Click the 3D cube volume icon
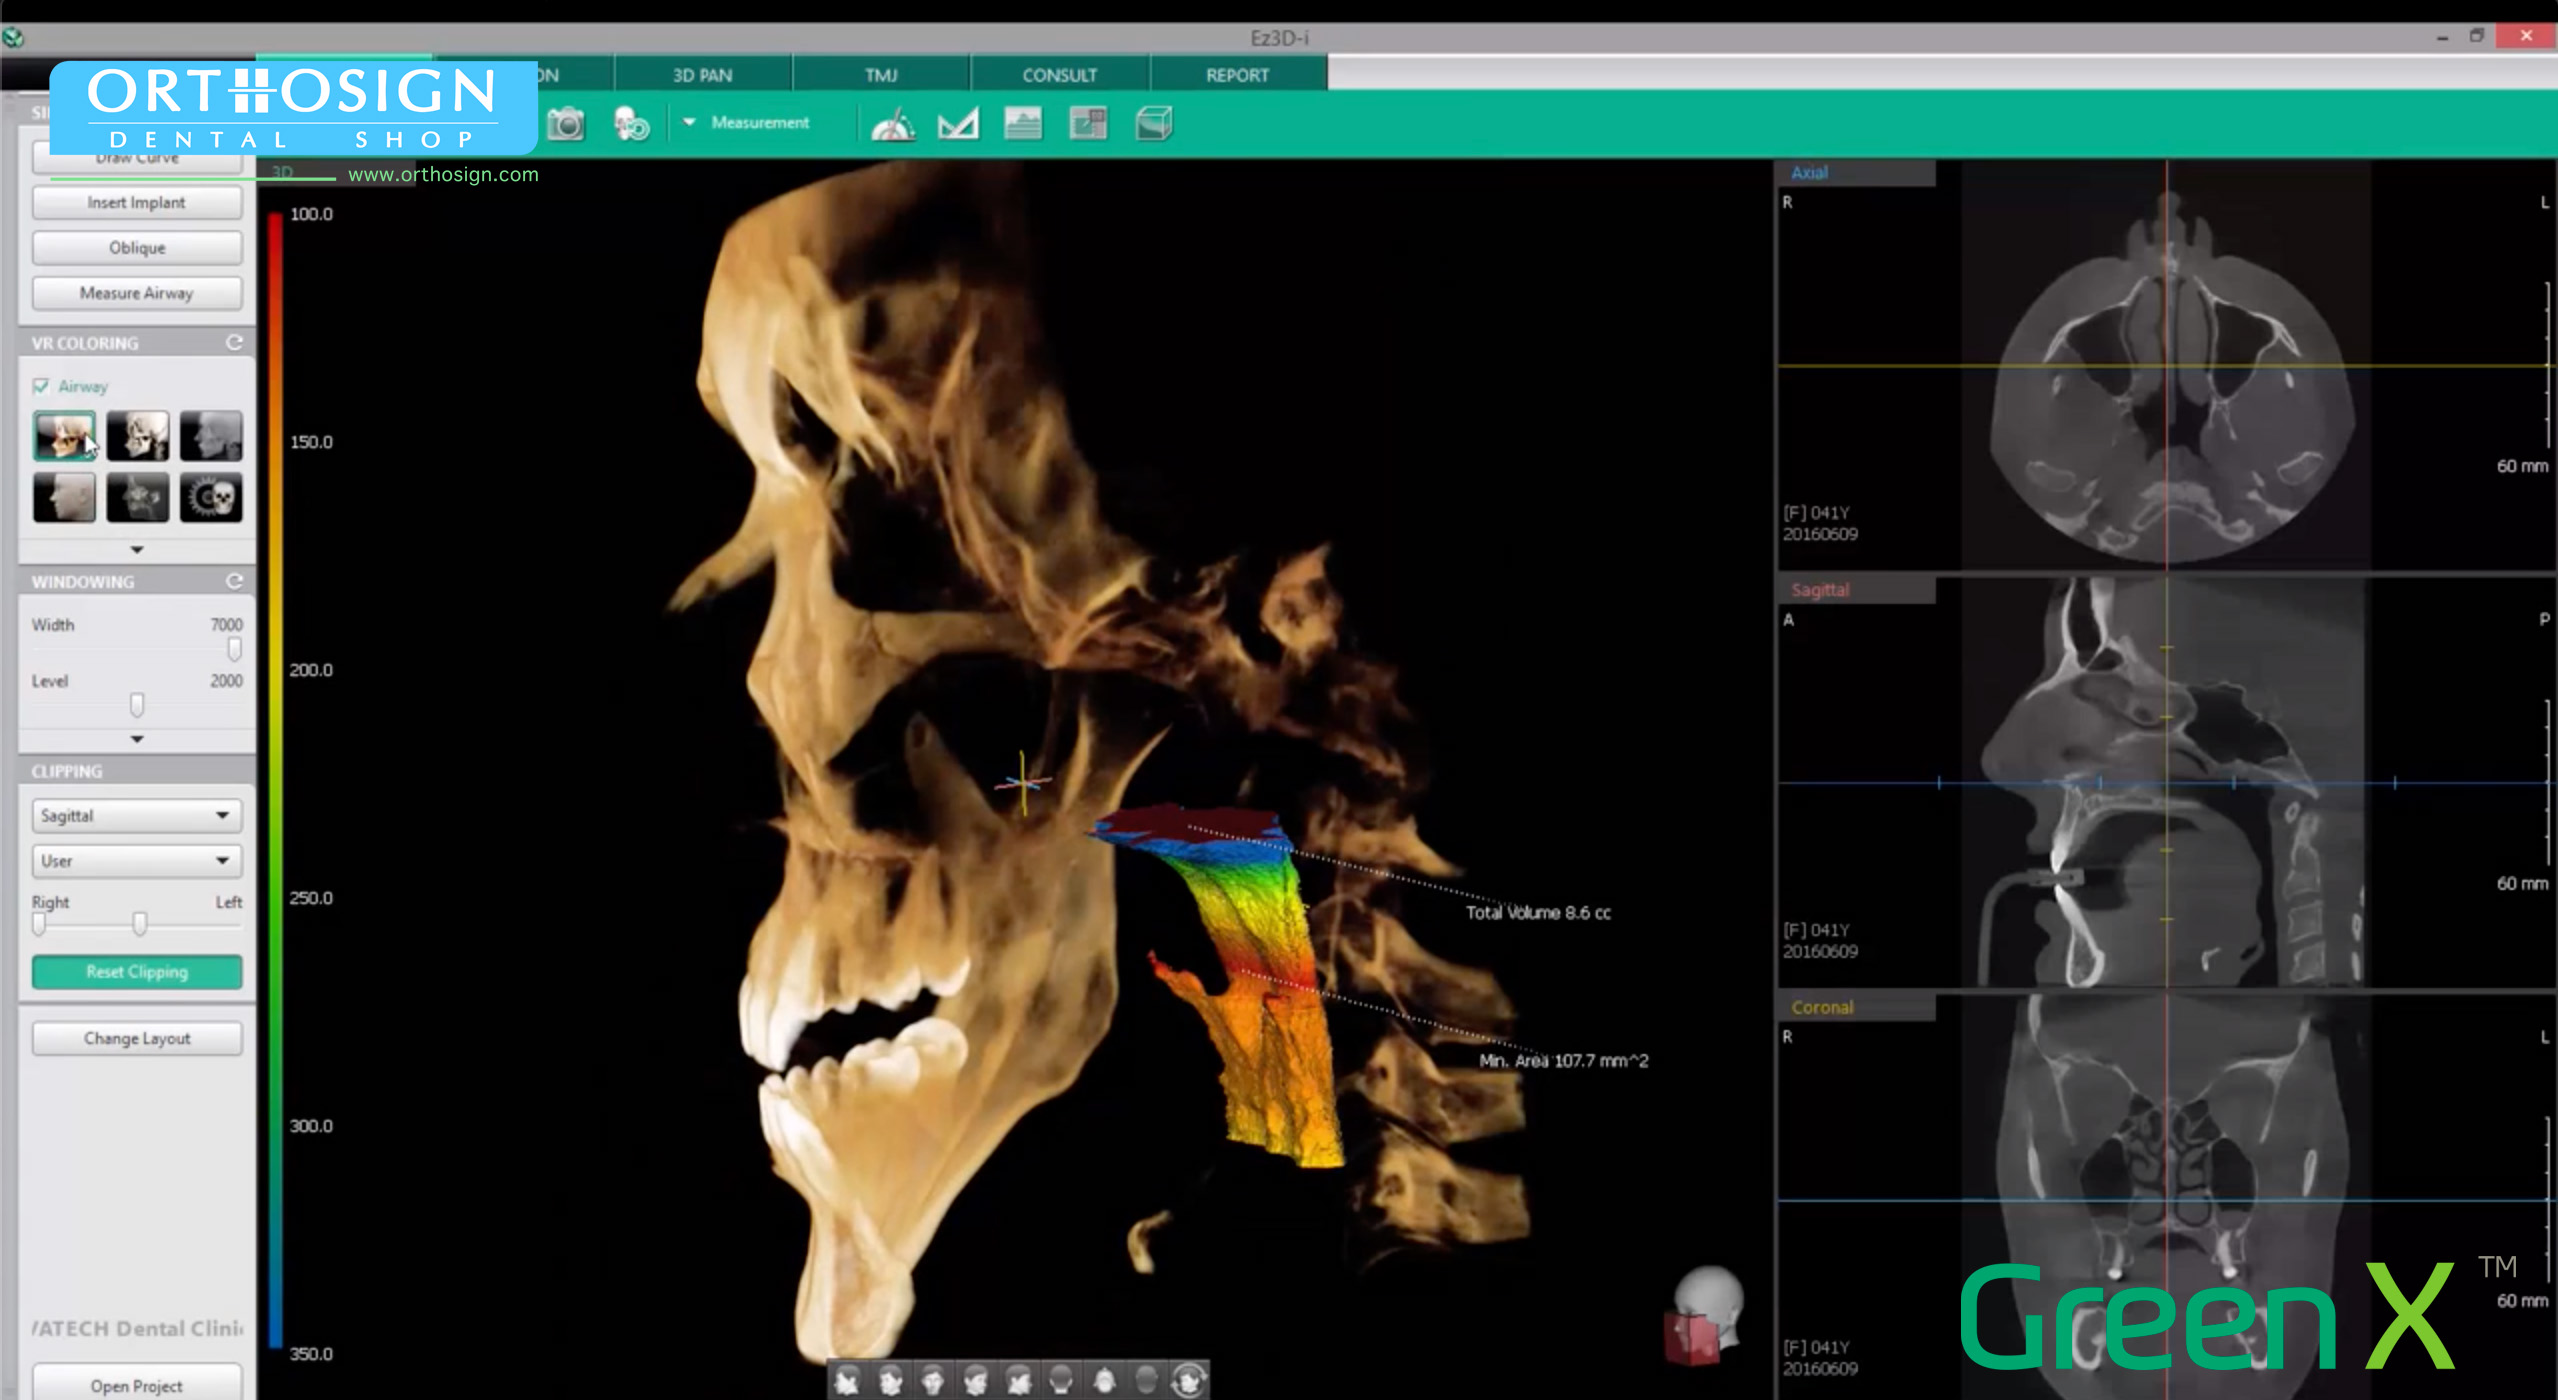The width and height of the screenshot is (2558, 1400). (x=1153, y=124)
